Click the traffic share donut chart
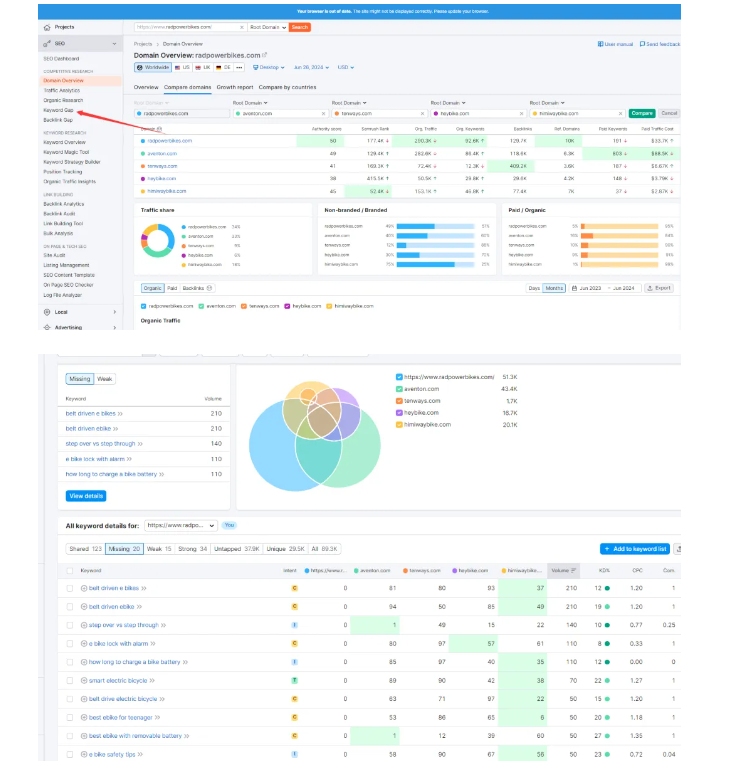Viewport: 733px width, 777px height. (158, 241)
